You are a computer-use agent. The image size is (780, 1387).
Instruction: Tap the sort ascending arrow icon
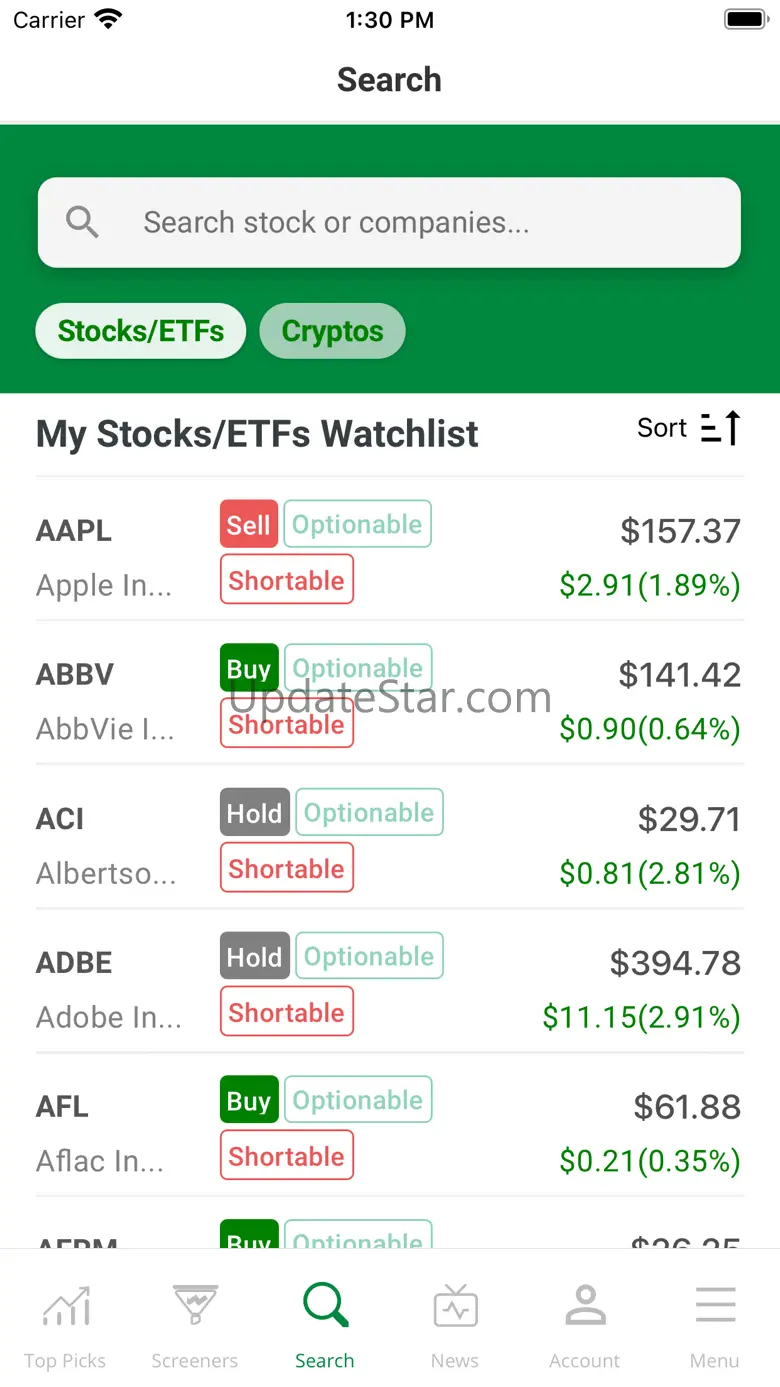pyautogui.click(x=720, y=428)
